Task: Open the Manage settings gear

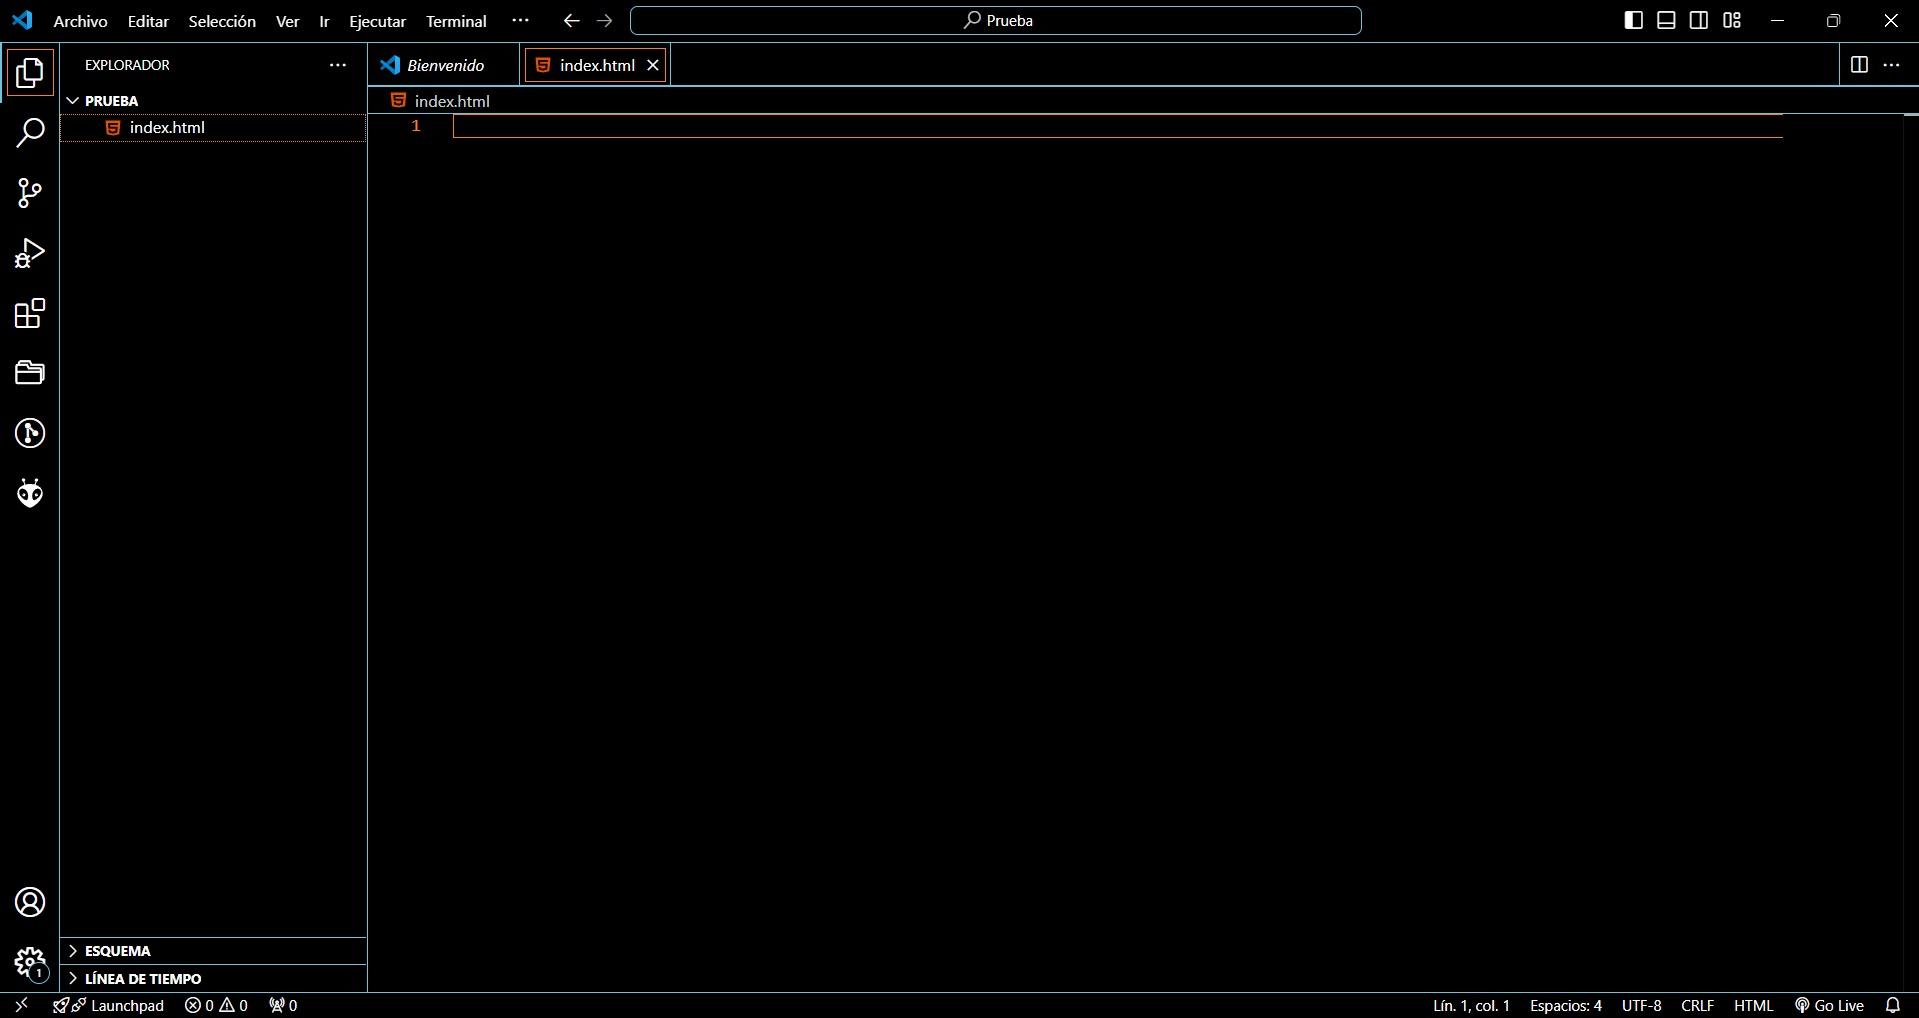Action: (30, 963)
